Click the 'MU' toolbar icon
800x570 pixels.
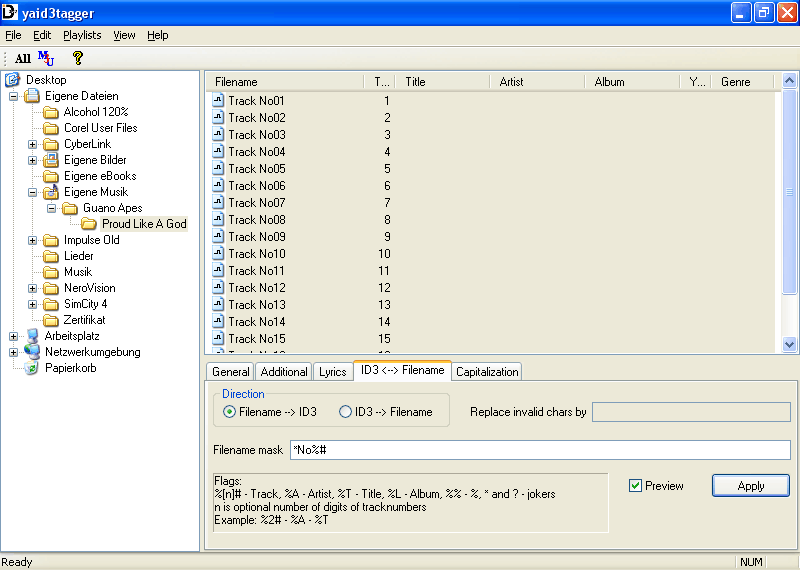click(46, 58)
